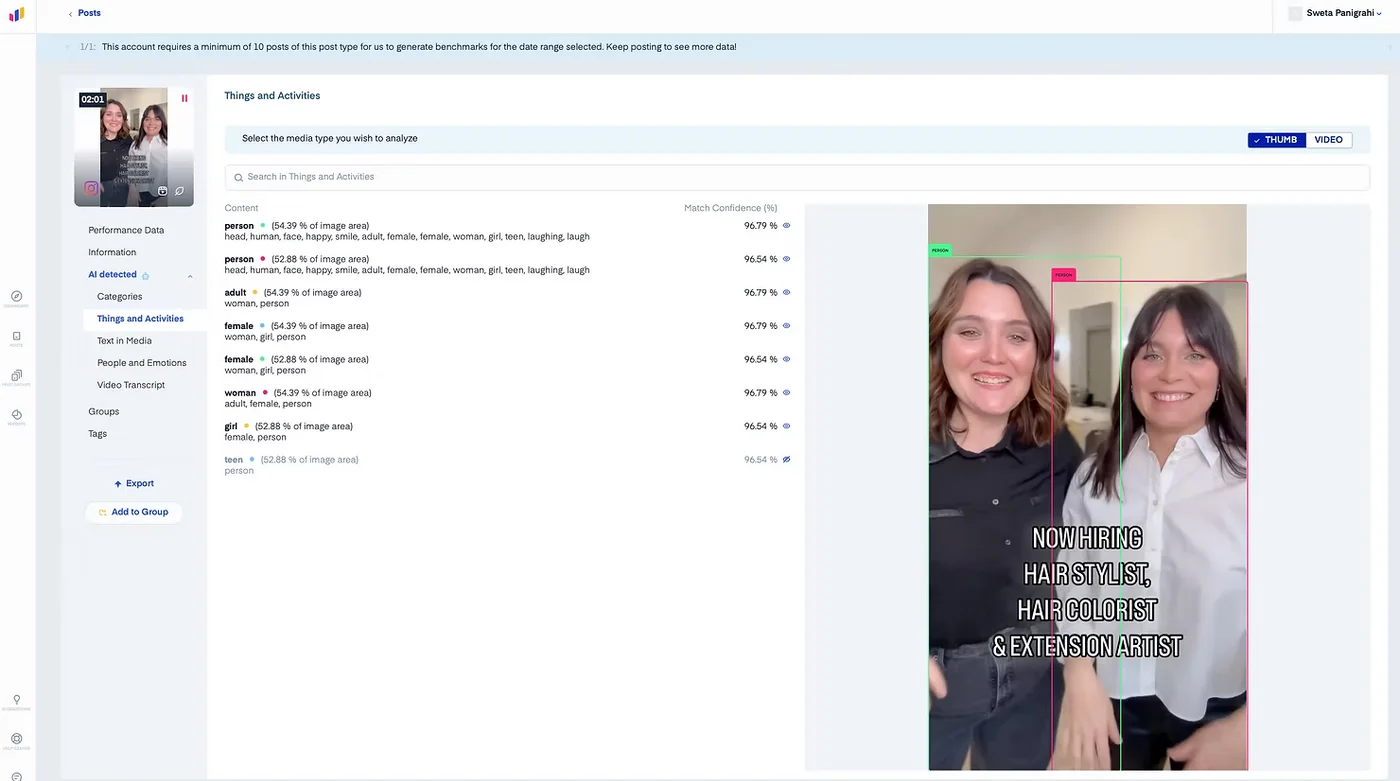Select Things and Activities menu item
The height and width of the screenshot is (781, 1400).
coord(140,319)
